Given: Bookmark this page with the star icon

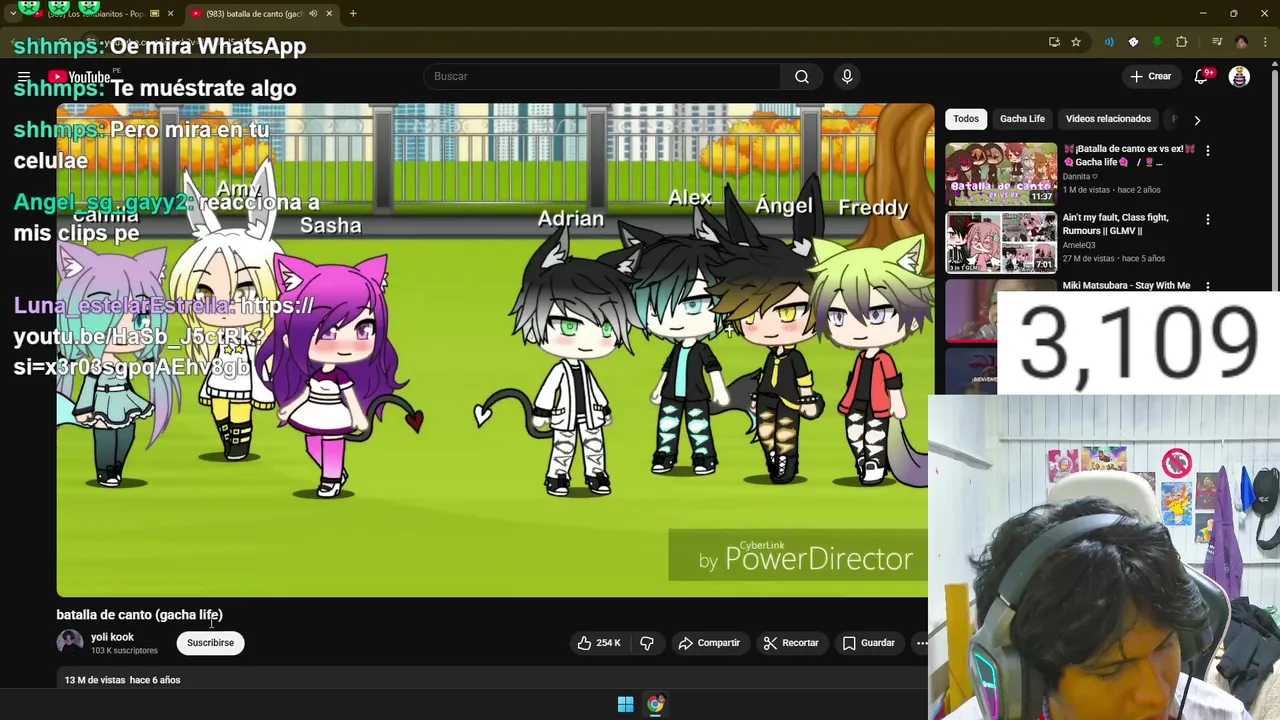Looking at the screenshot, I should click(x=1076, y=42).
